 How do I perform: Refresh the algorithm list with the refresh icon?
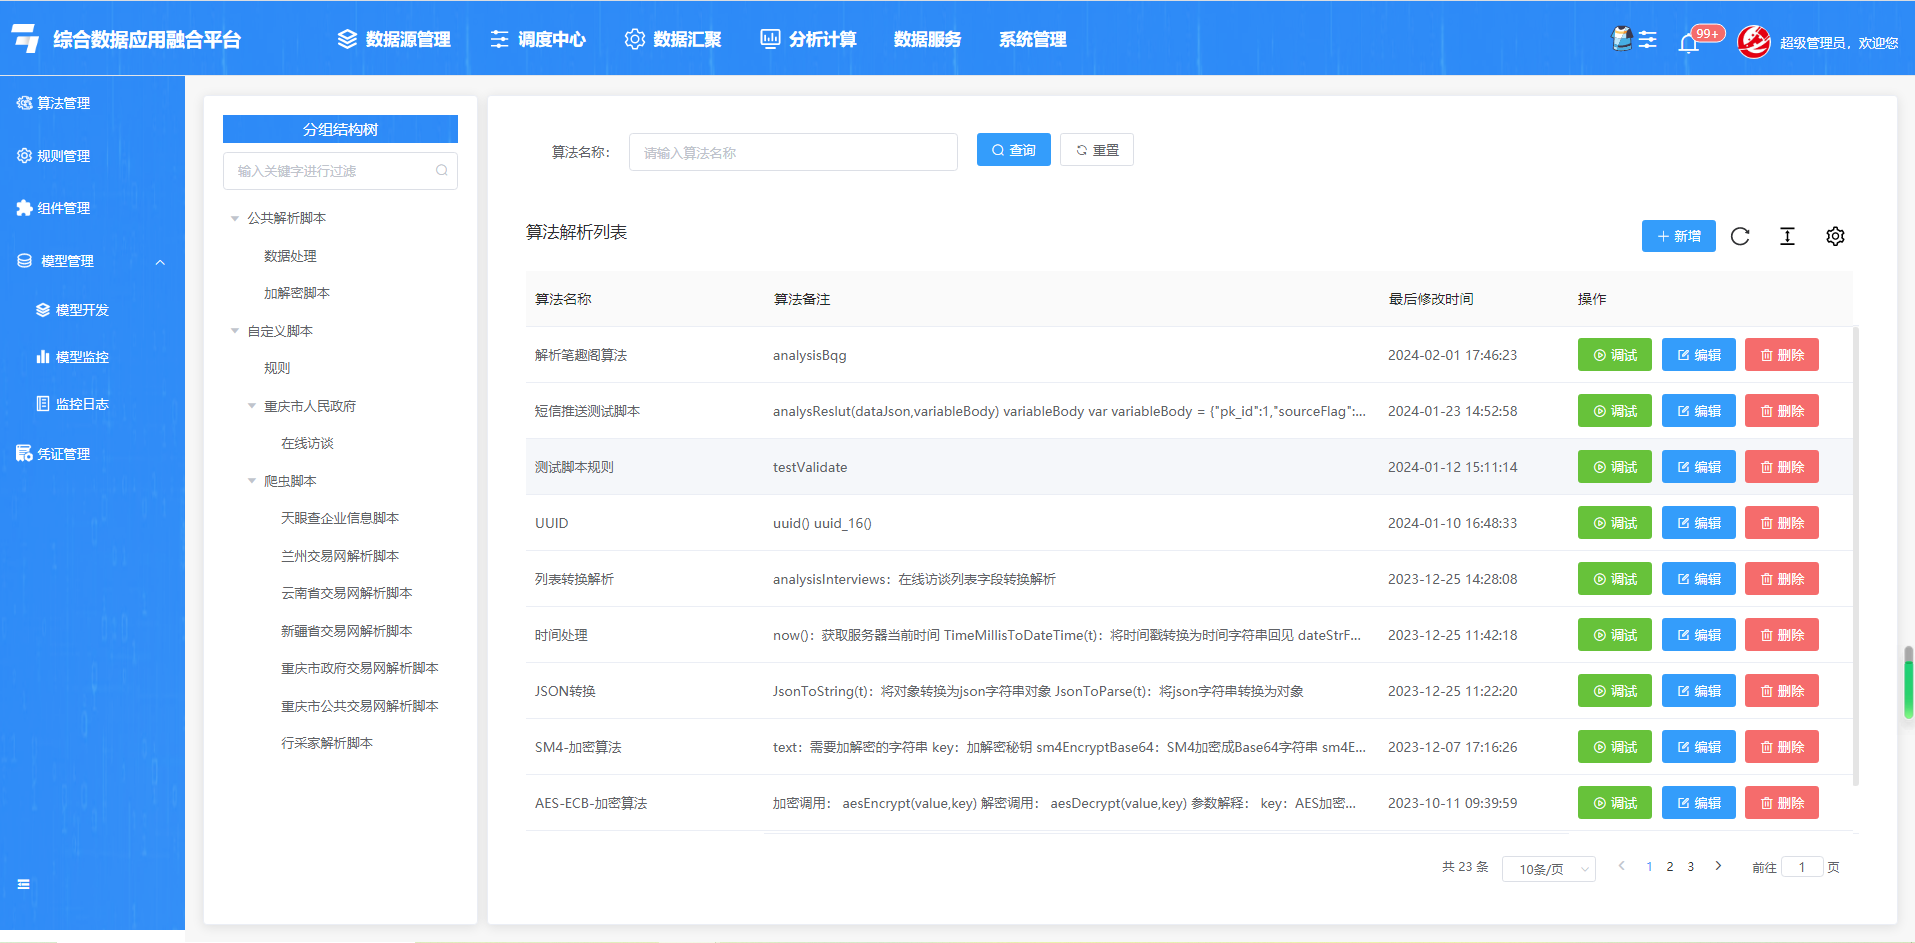(1740, 236)
